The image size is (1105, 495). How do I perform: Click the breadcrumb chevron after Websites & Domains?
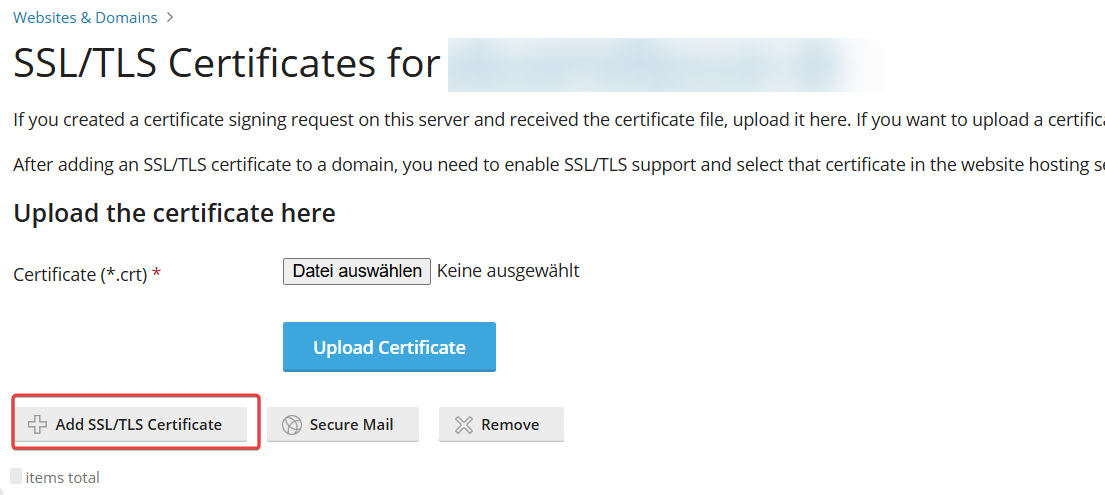pos(170,18)
